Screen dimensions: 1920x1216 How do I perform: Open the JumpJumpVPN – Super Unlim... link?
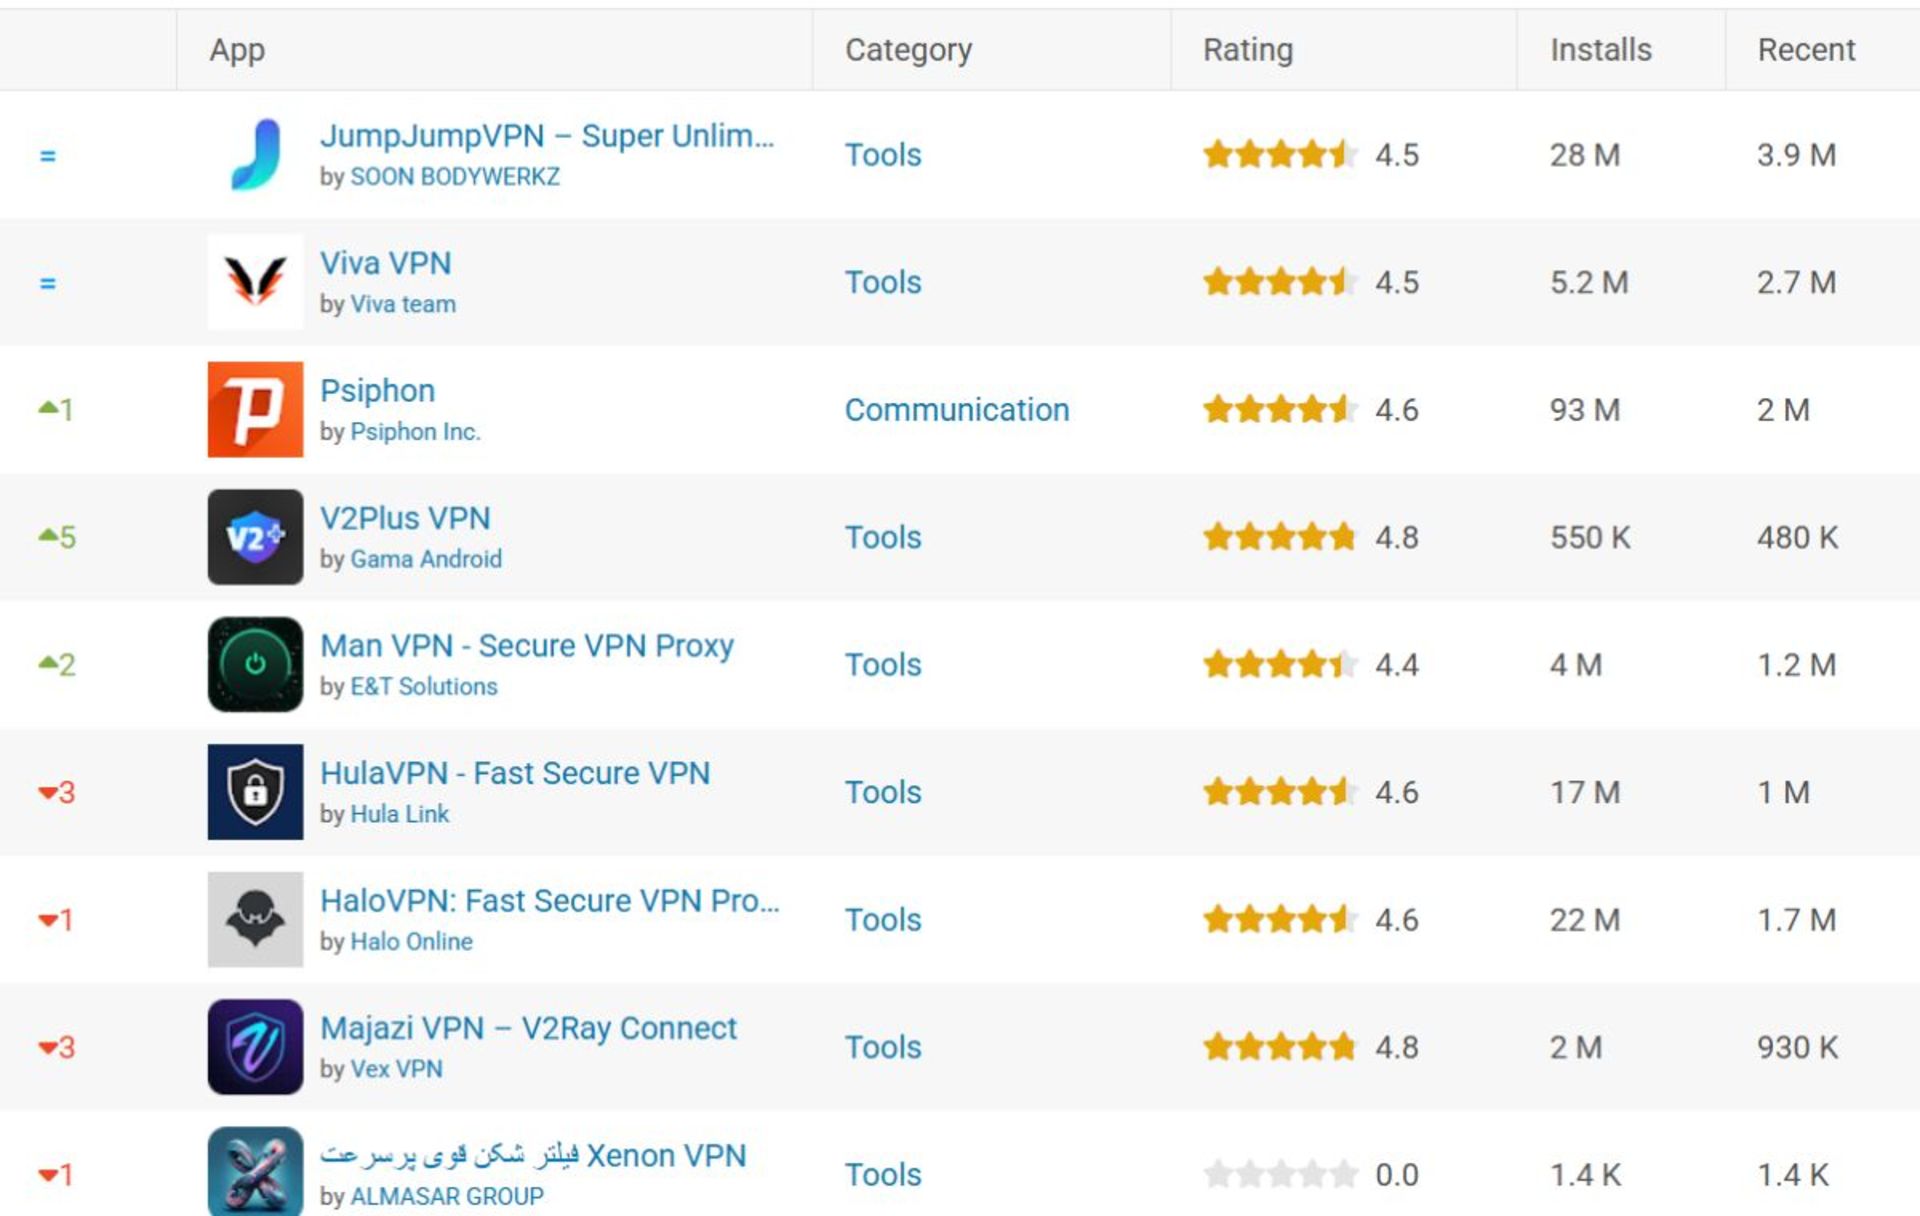coord(547,135)
